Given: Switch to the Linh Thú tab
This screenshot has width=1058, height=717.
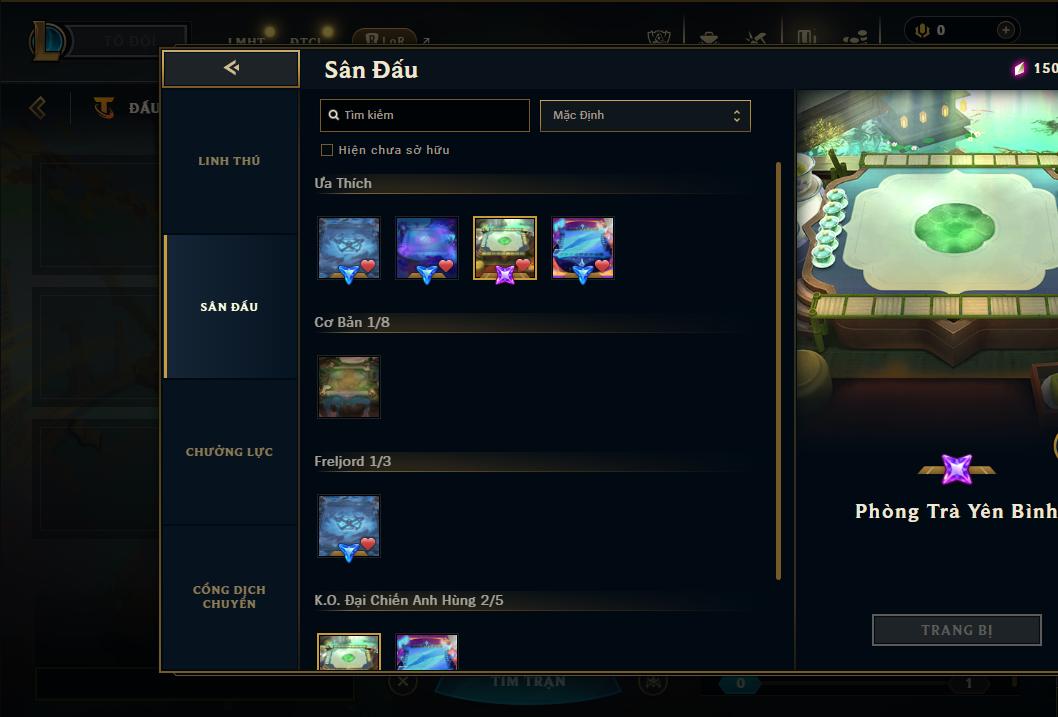Looking at the screenshot, I should pos(229,161).
